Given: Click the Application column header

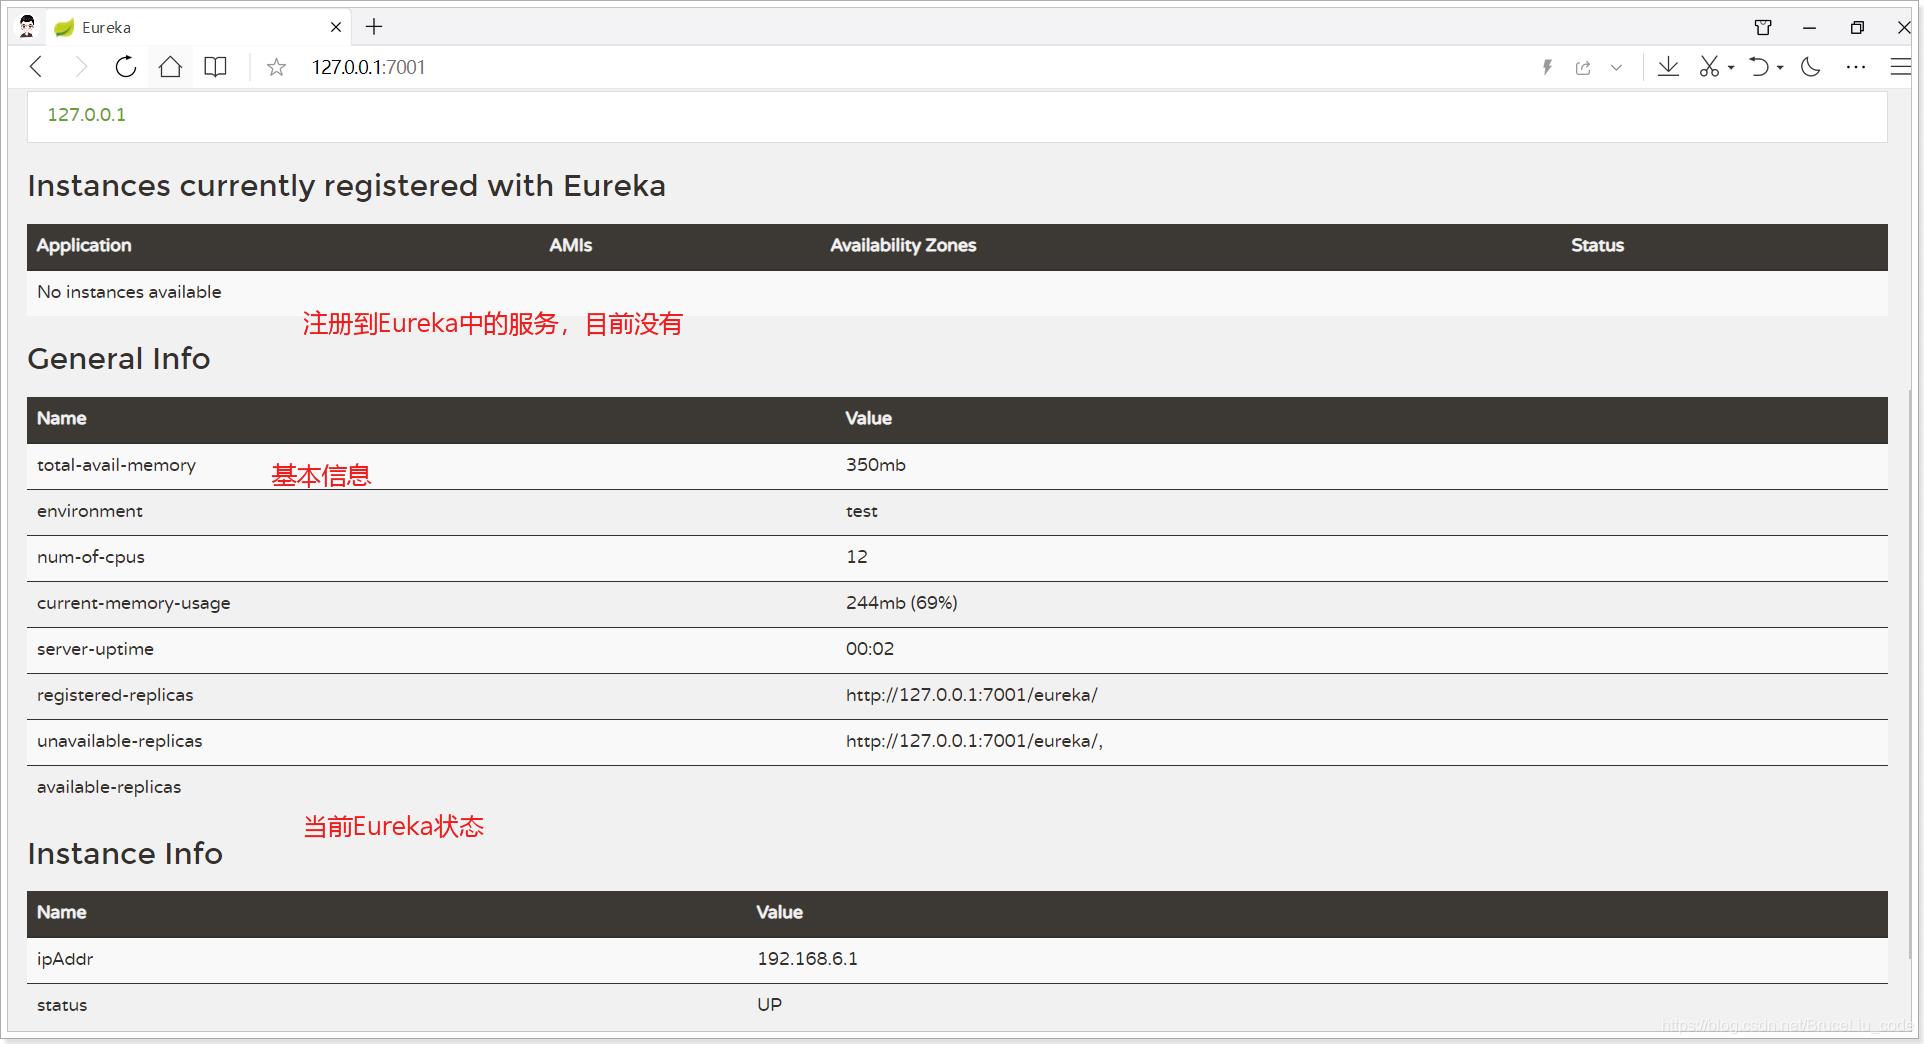Looking at the screenshot, I should click(84, 245).
